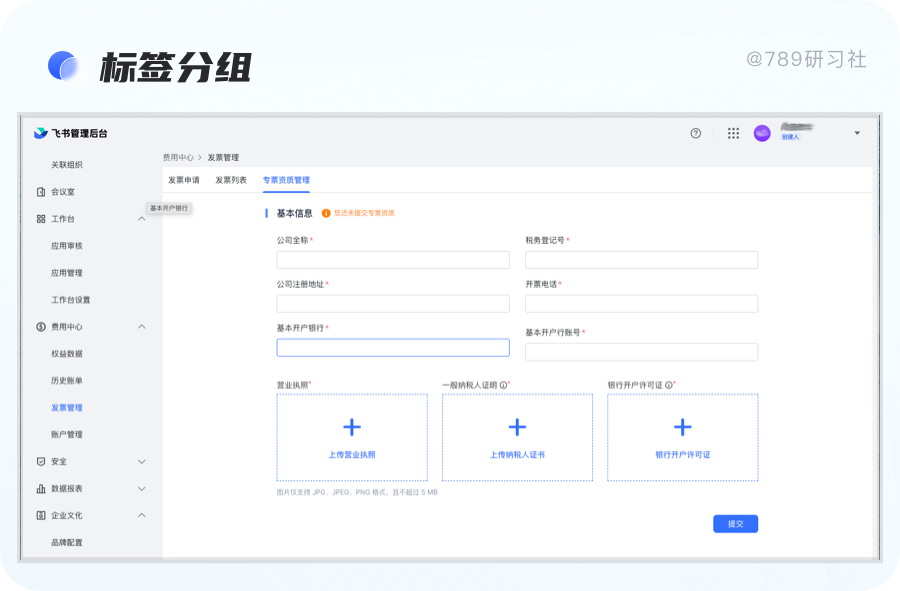Click the 会议室 meeting room icon

[41, 192]
